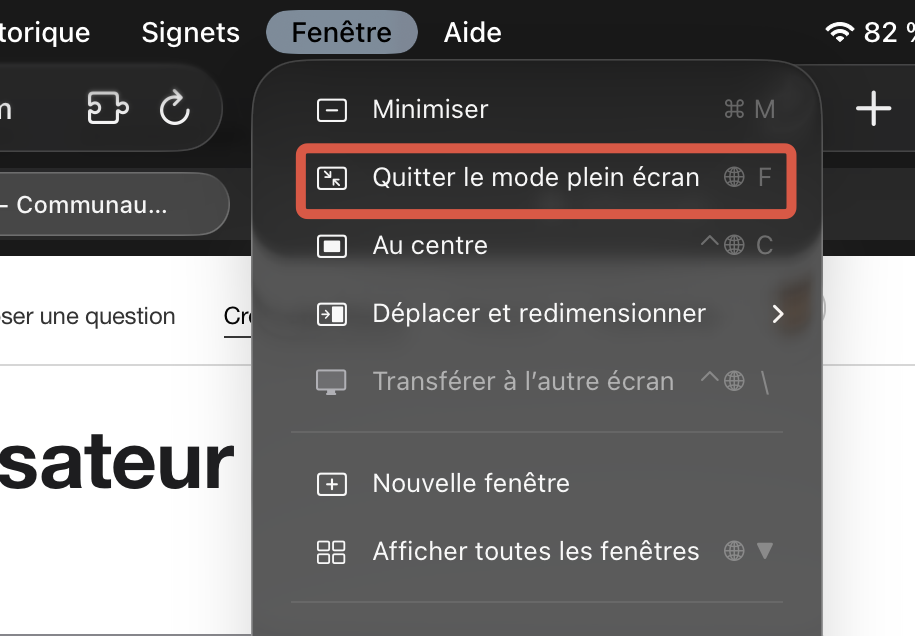The width and height of the screenshot is (915, 636).
Task: Open the Fenêtre menu
Action: click(x=341, y=32)
